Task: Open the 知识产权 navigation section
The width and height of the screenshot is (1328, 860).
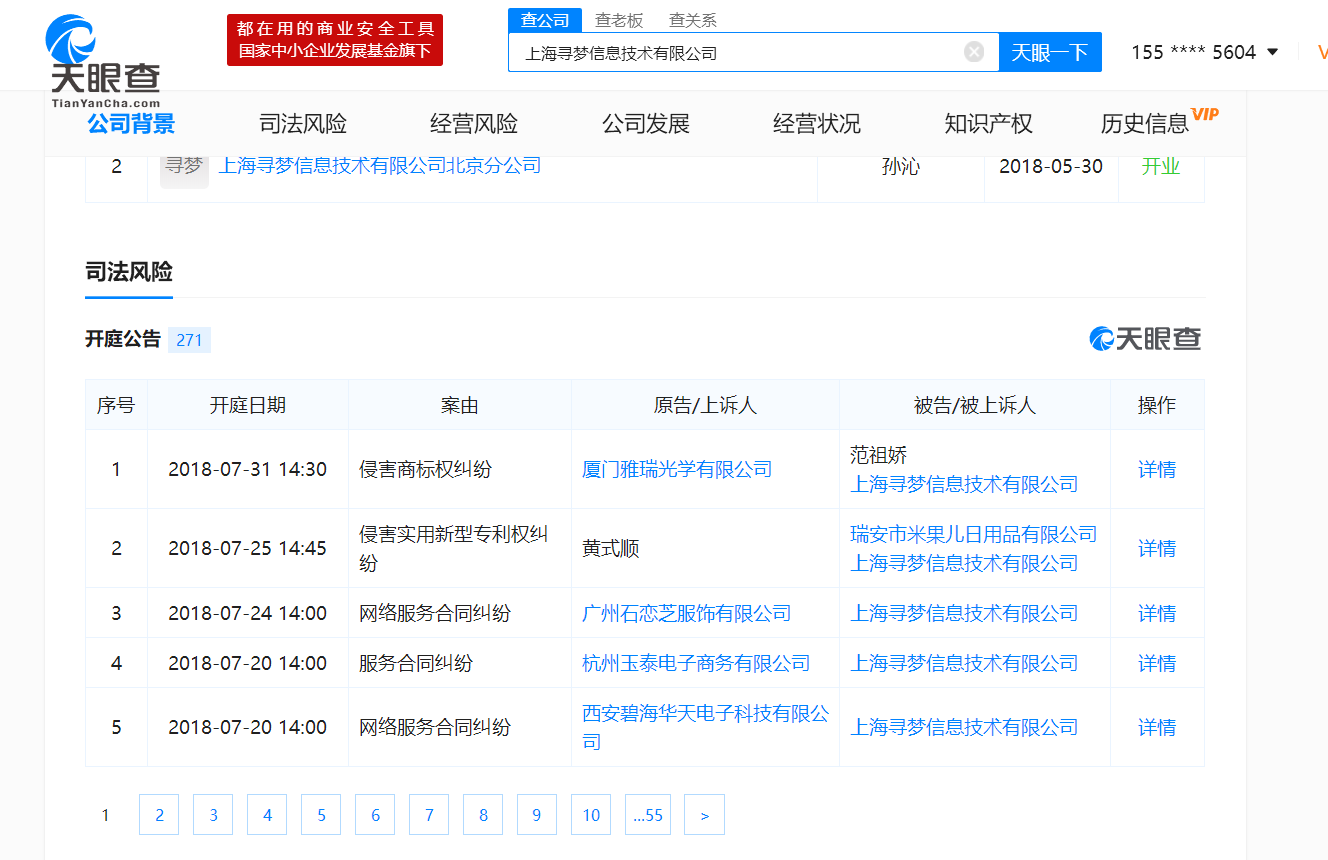Action: point(986,123)
